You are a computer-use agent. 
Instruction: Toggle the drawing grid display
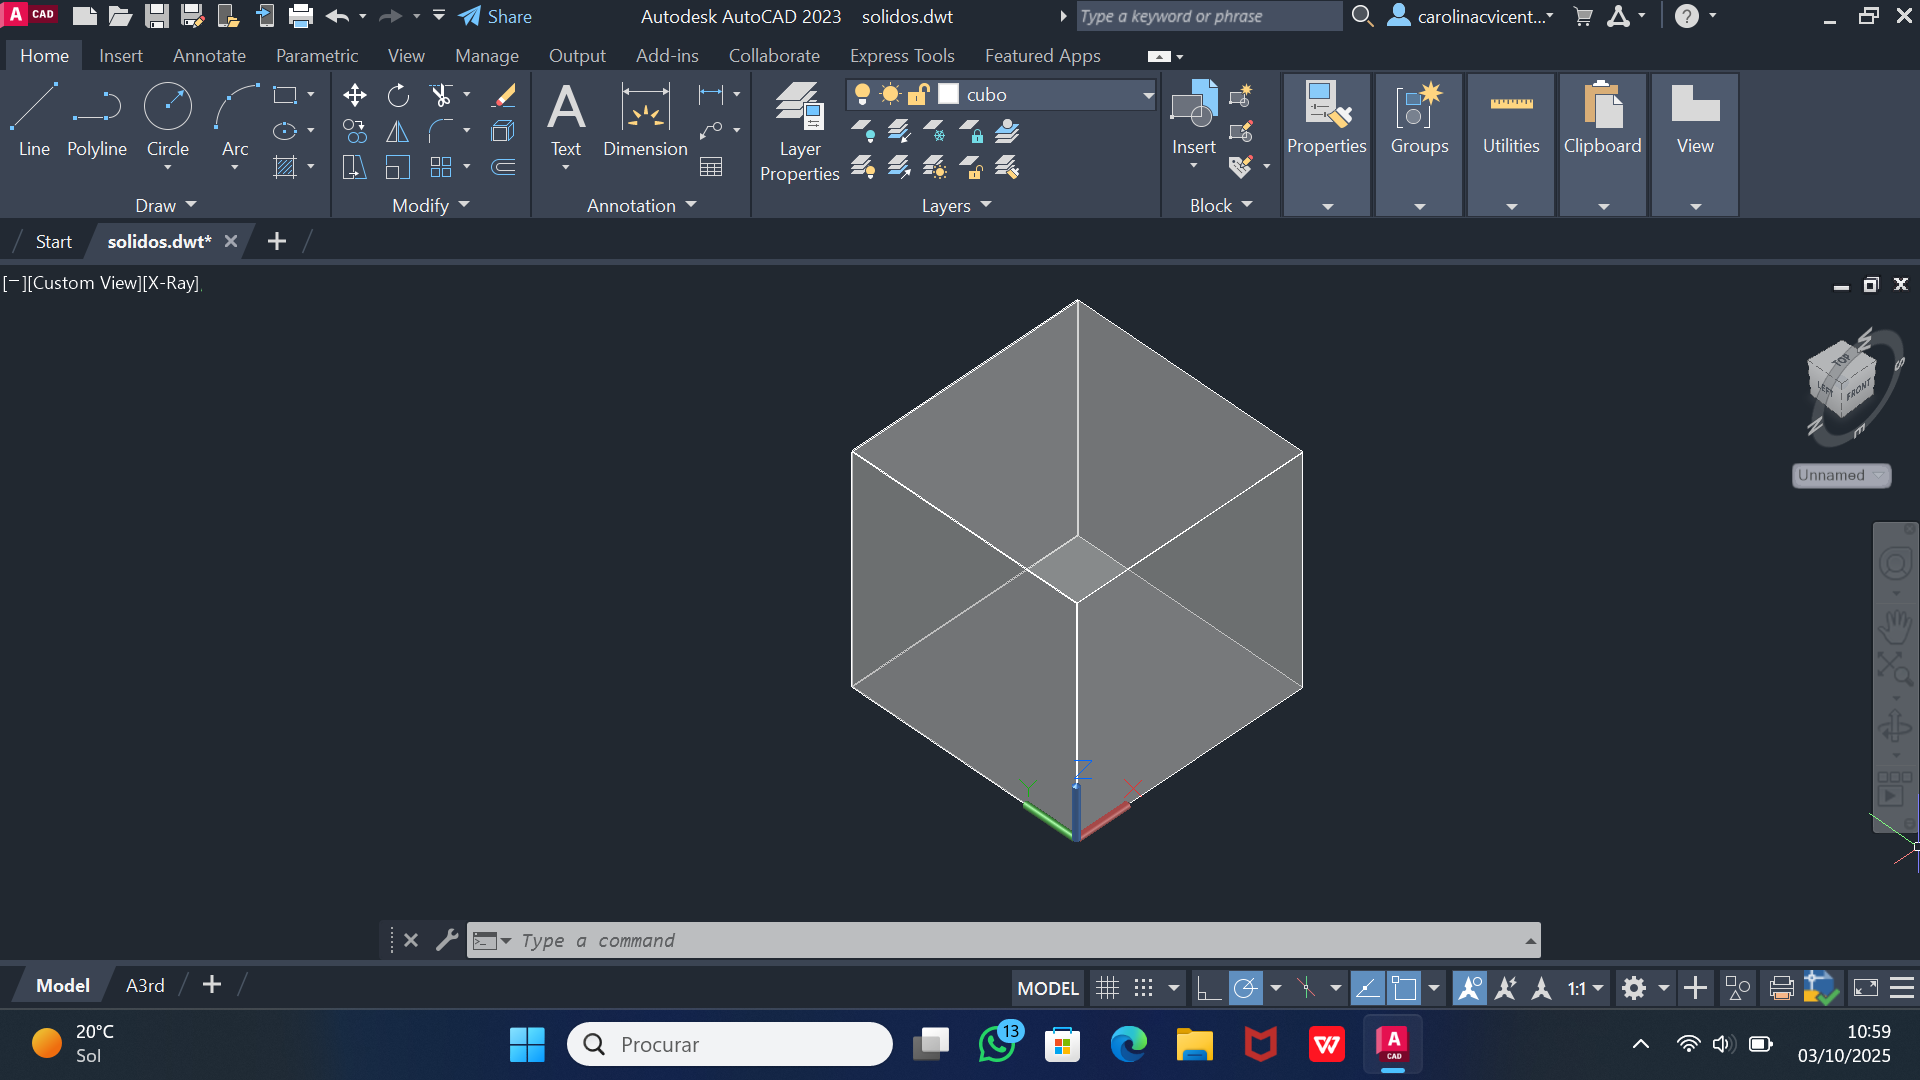(1107, 988)
